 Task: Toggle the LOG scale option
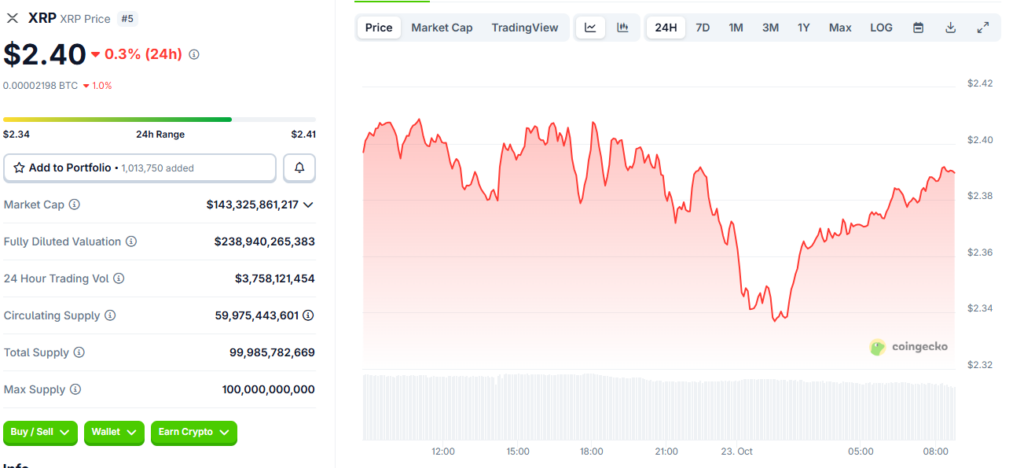(x=881, y=28)
